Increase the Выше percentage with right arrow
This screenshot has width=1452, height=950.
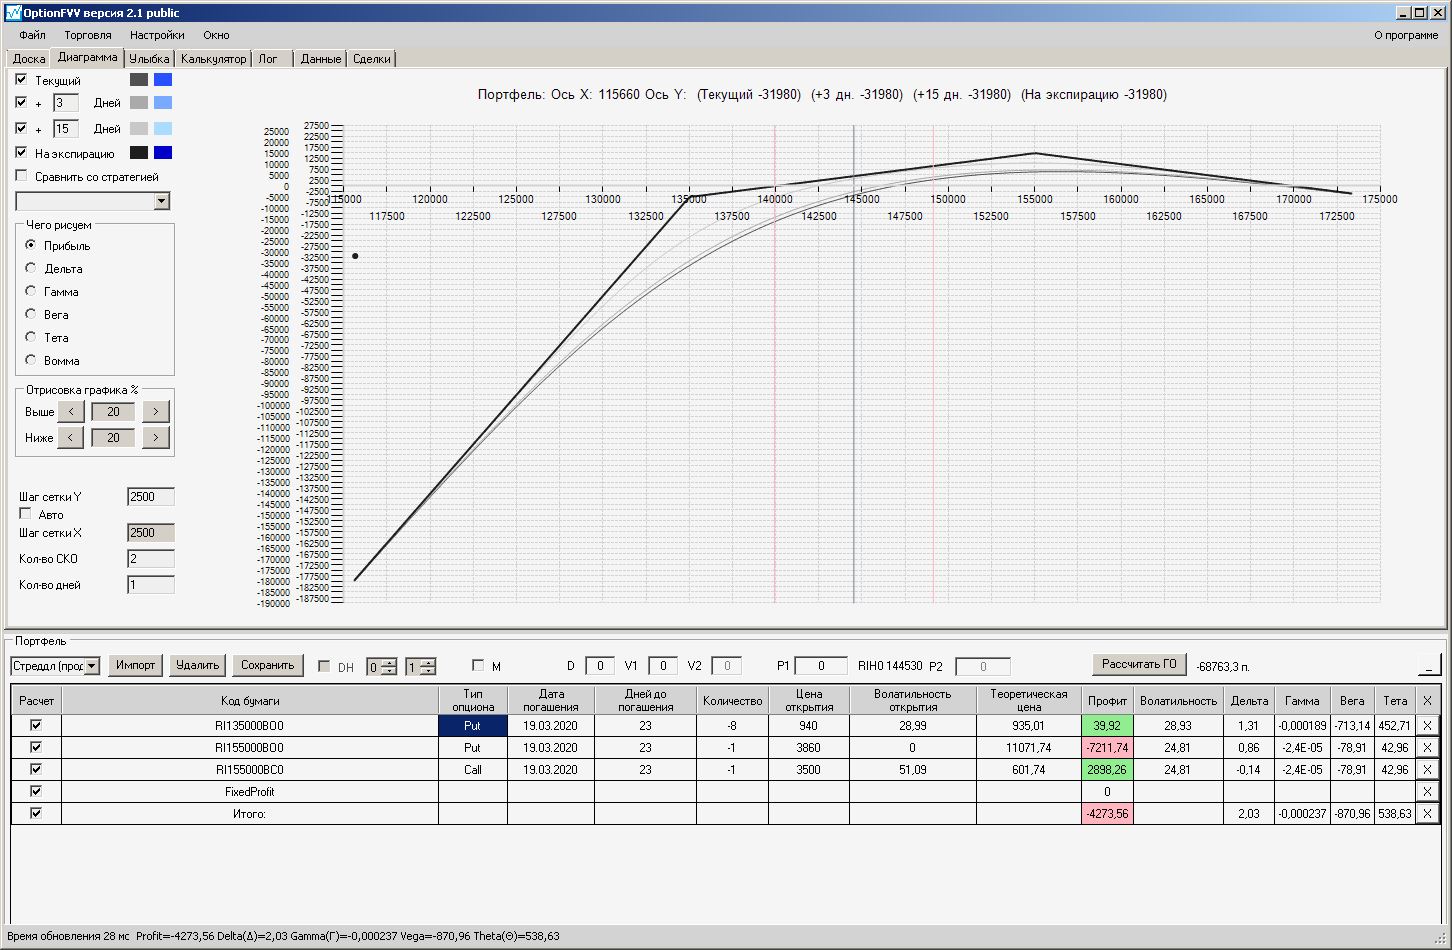coord(156,411)
